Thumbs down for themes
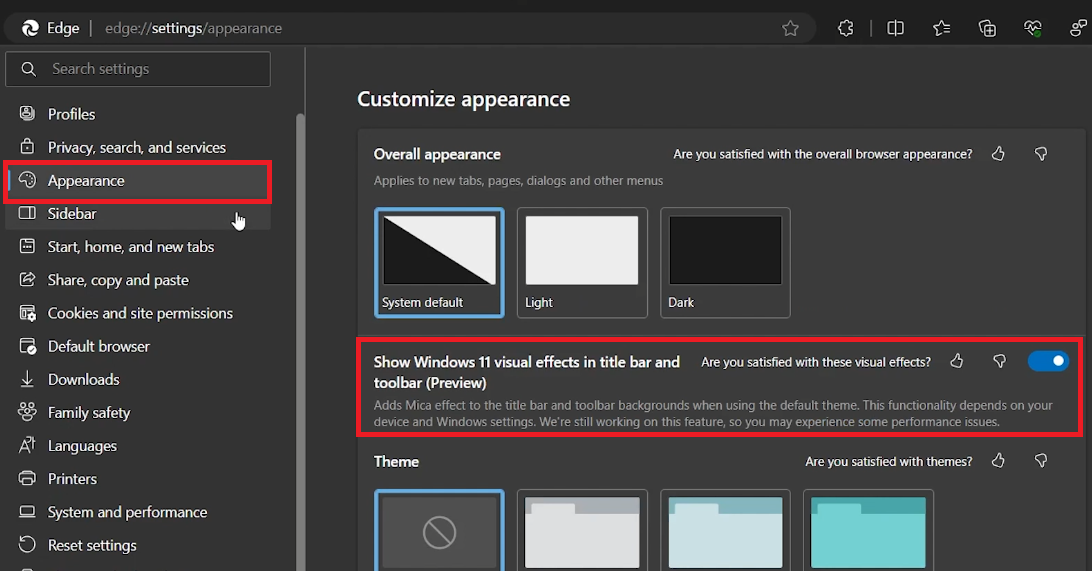This screenshot has height=571, width=1092. (1040, 460)
